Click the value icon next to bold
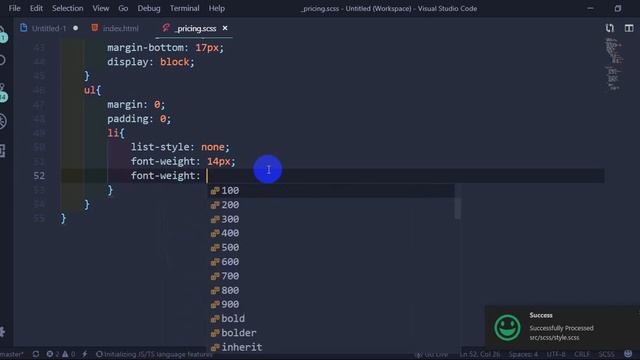Viewport: 640px width, 360px height. pyautogui.click(x=215, y=319)
